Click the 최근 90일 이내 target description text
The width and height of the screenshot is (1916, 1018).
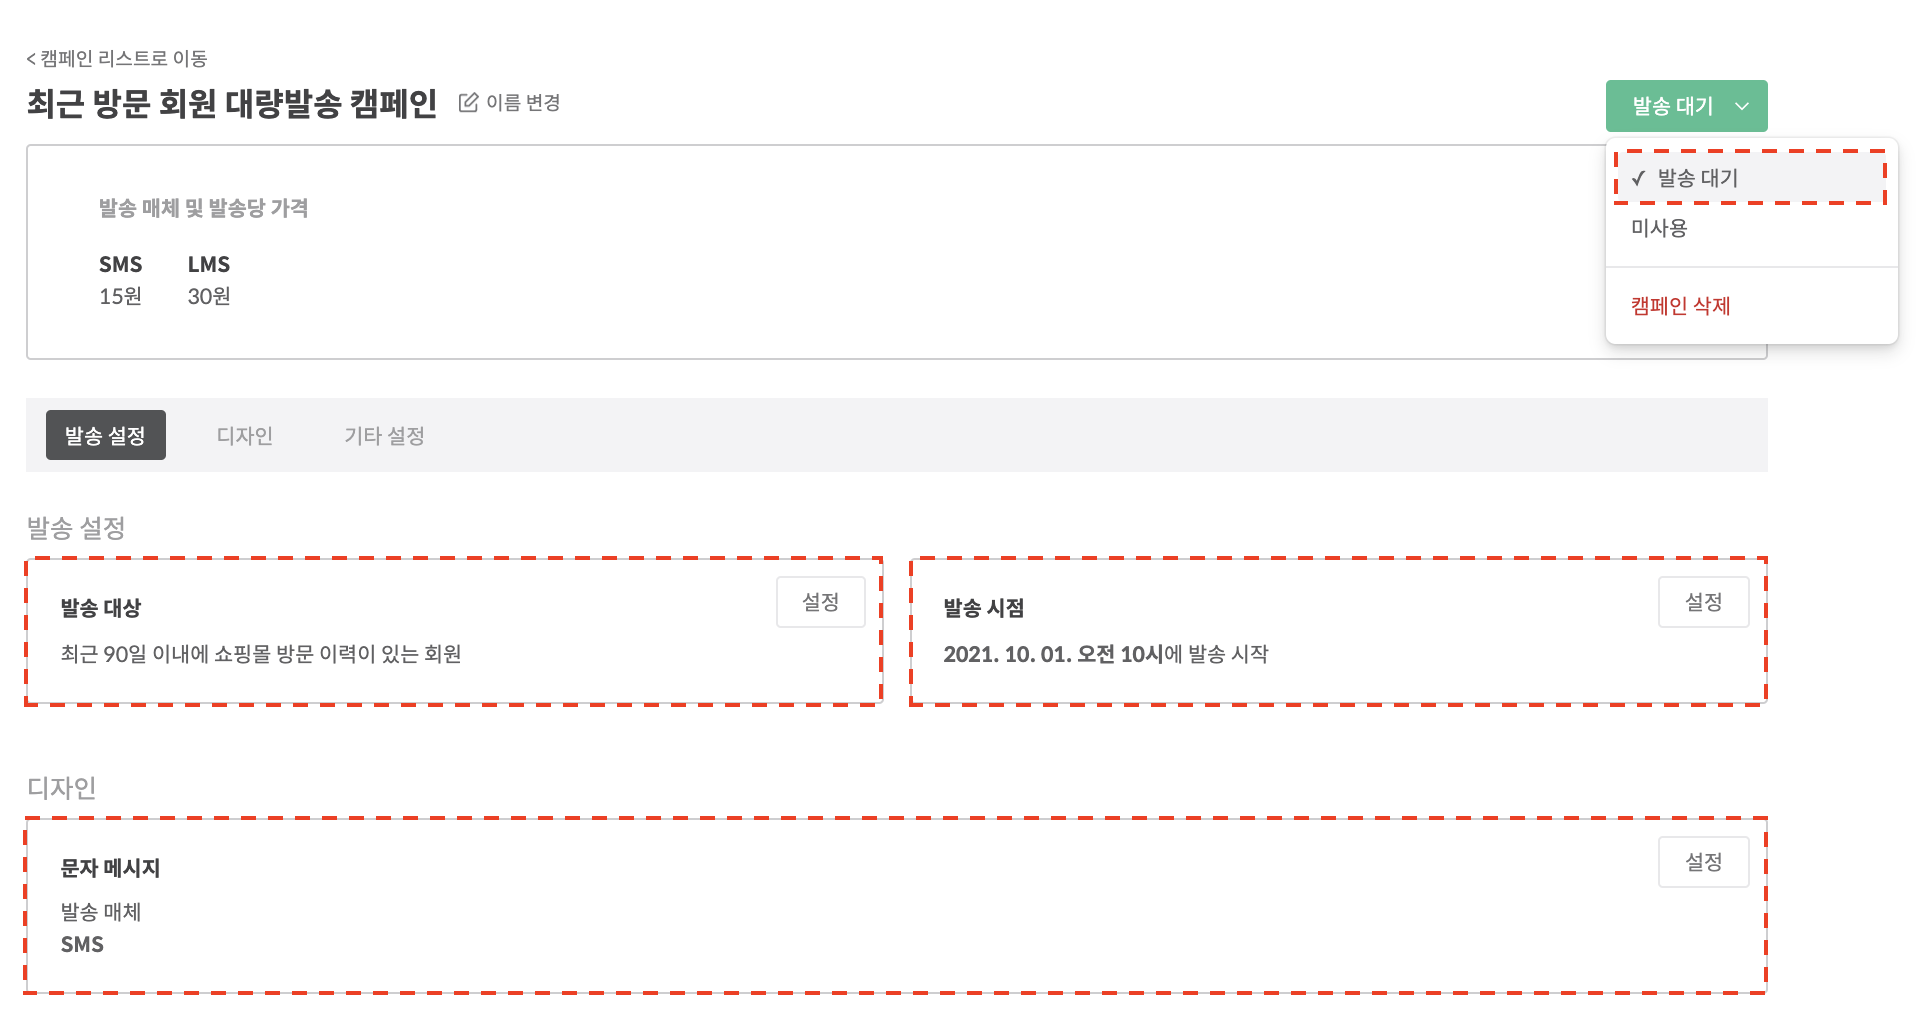[x=261, y=654]
